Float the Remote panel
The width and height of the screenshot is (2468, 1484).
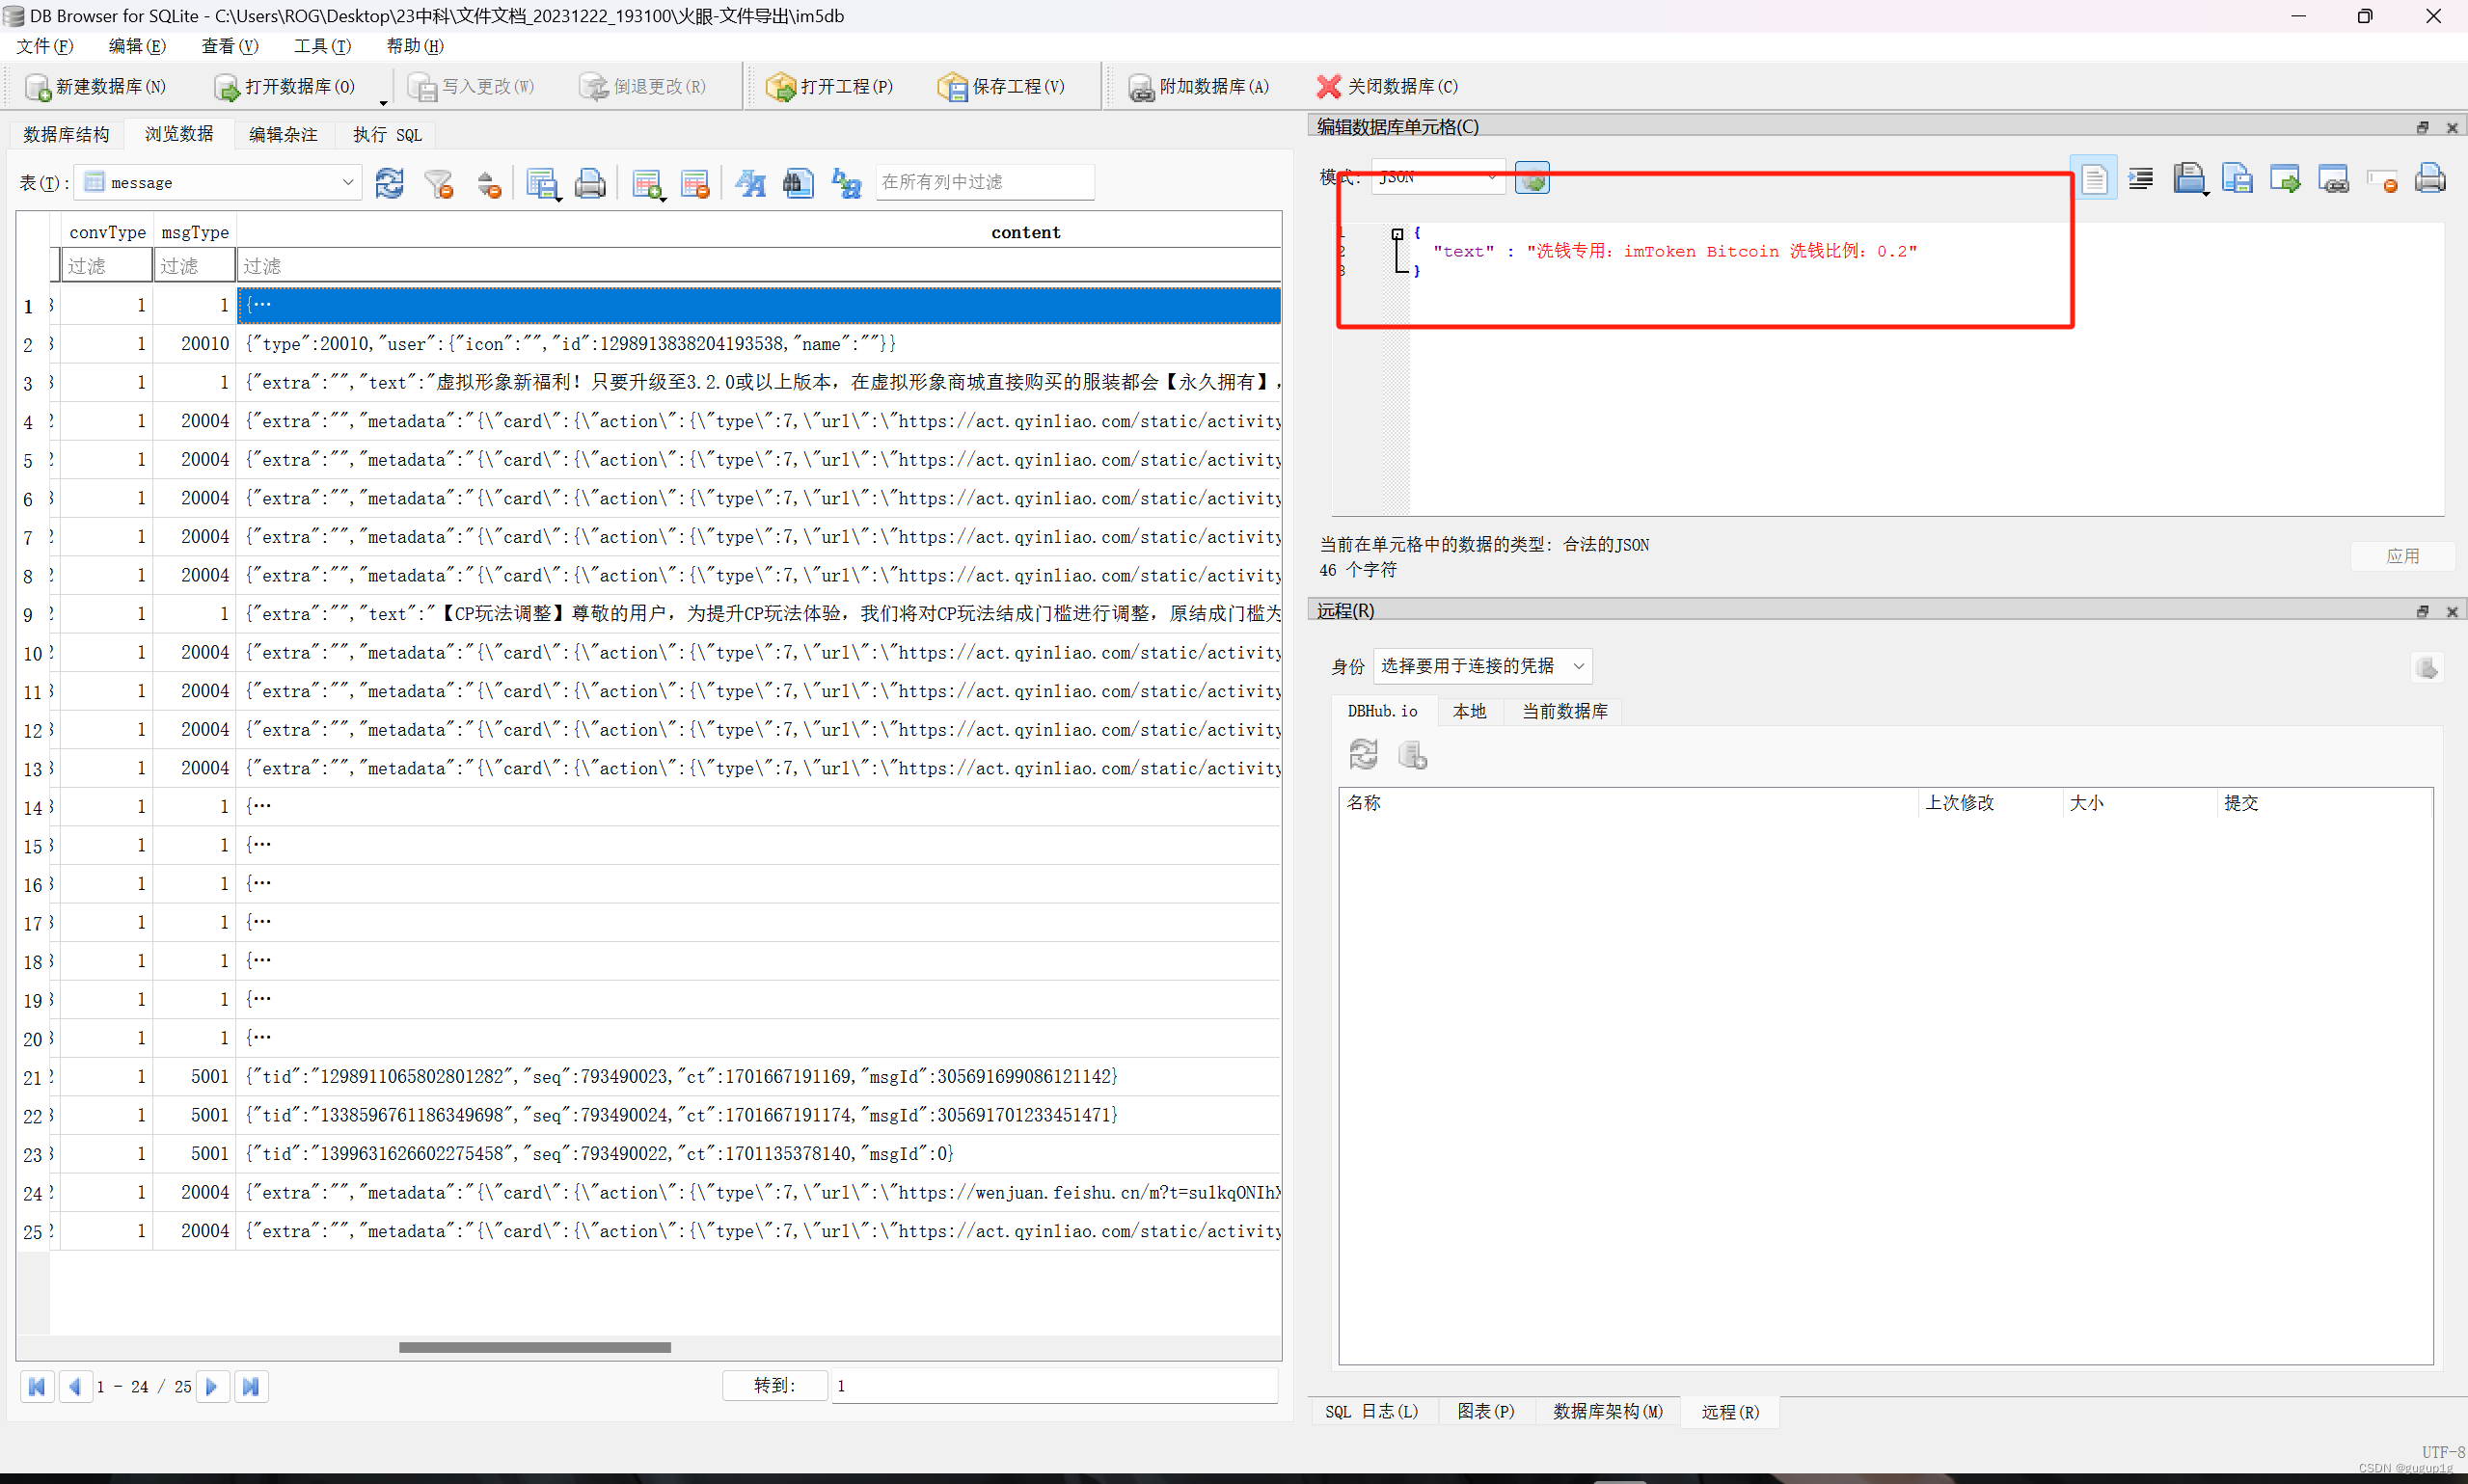[2422, 611]
